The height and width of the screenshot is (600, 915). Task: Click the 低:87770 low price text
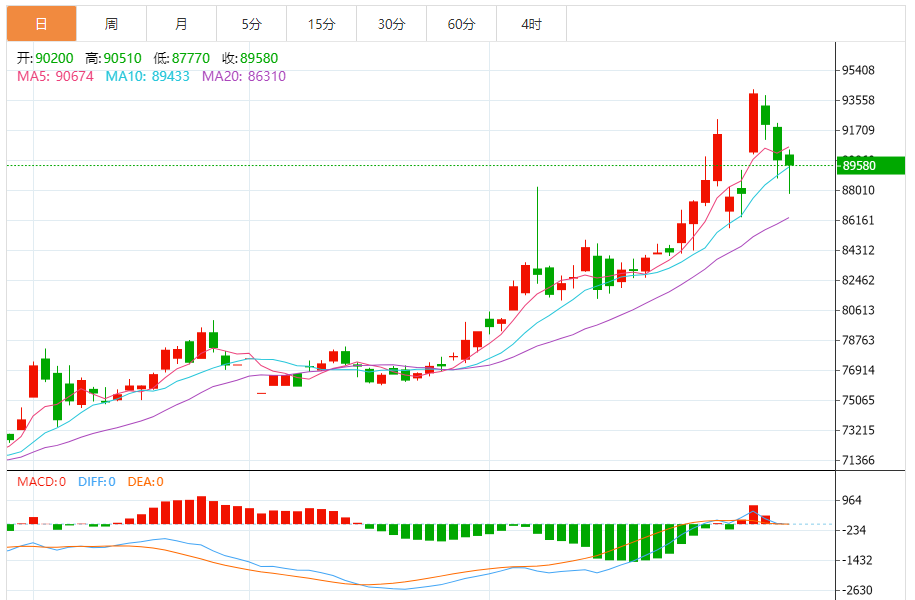click(x=184, y=58)
